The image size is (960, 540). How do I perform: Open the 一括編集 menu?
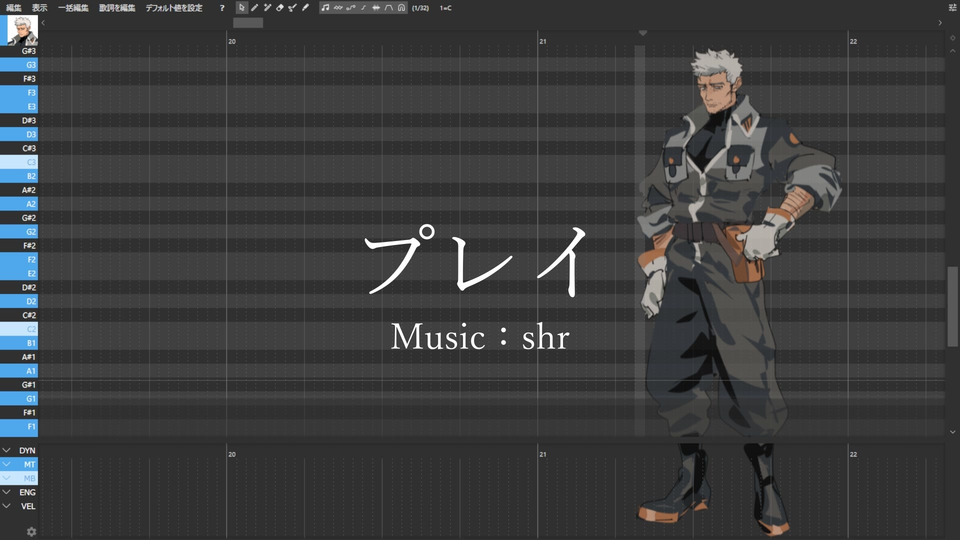[73, 8]
